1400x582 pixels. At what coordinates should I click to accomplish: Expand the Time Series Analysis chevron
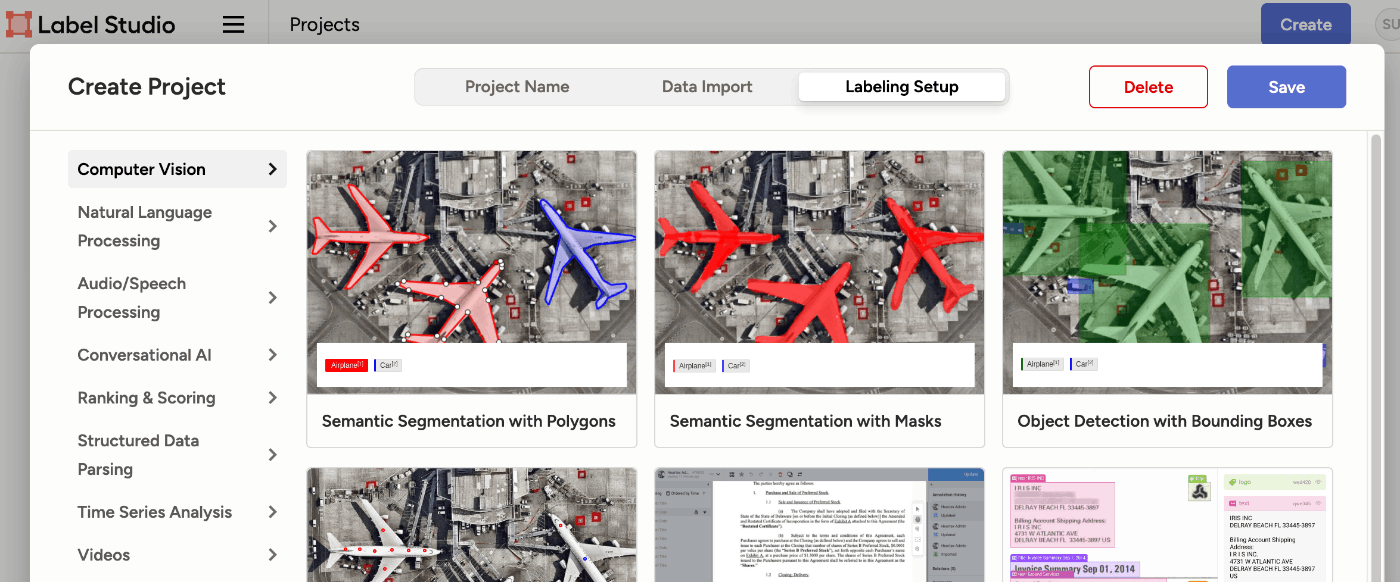point(272,512)
